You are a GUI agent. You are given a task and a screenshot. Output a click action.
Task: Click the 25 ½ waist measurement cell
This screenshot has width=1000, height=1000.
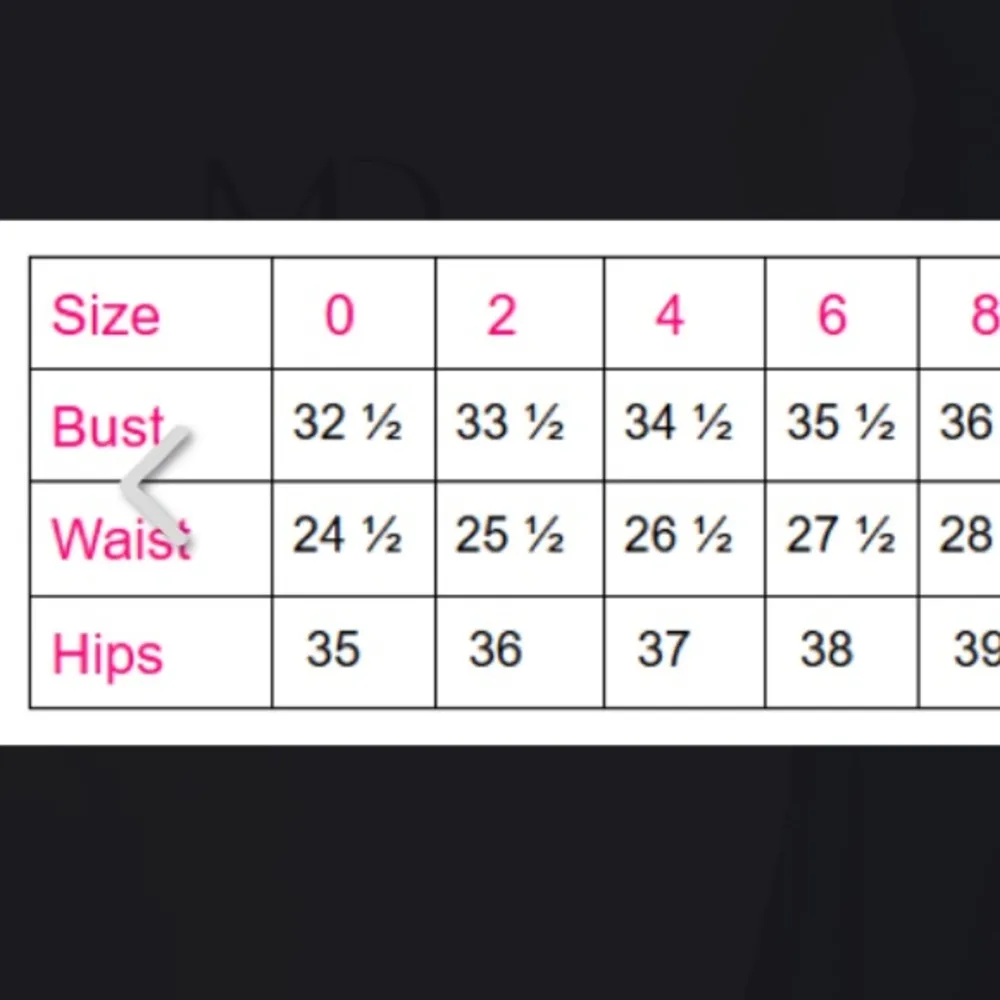[x=510, y=537]
